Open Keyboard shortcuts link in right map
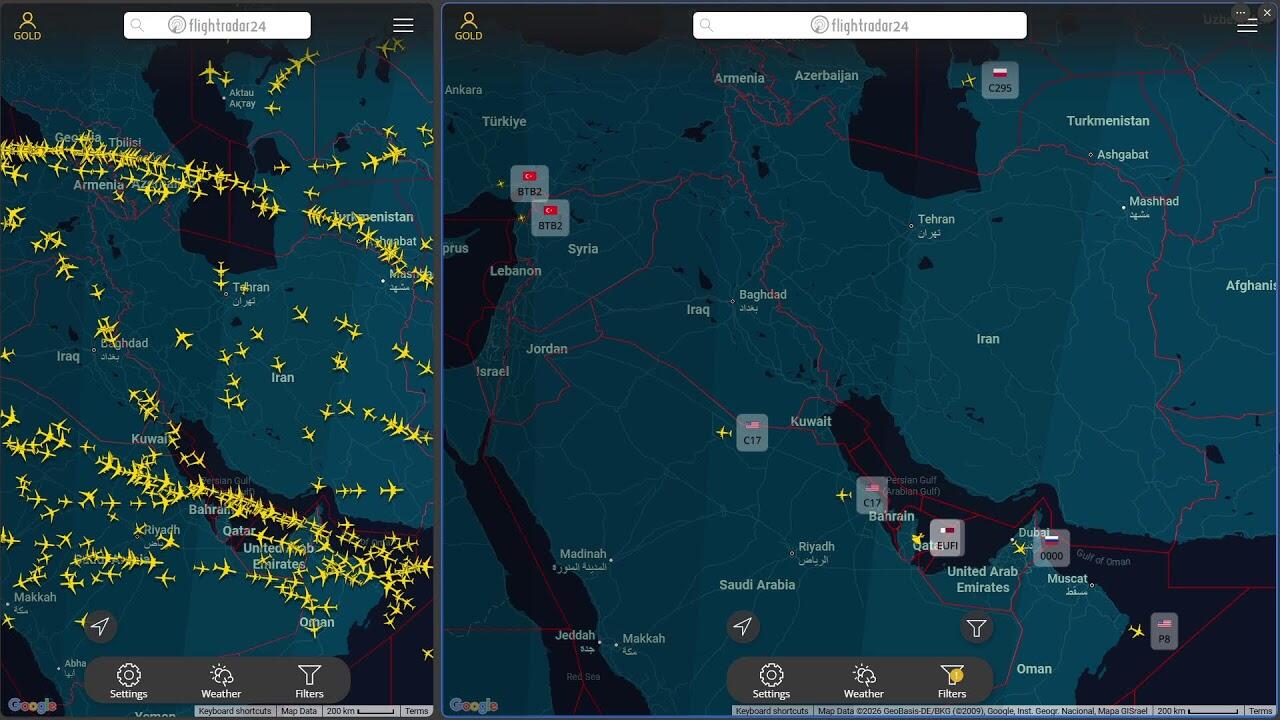Image resolution: width=1280 pixels, height=720 pixels. pos(772,711)
